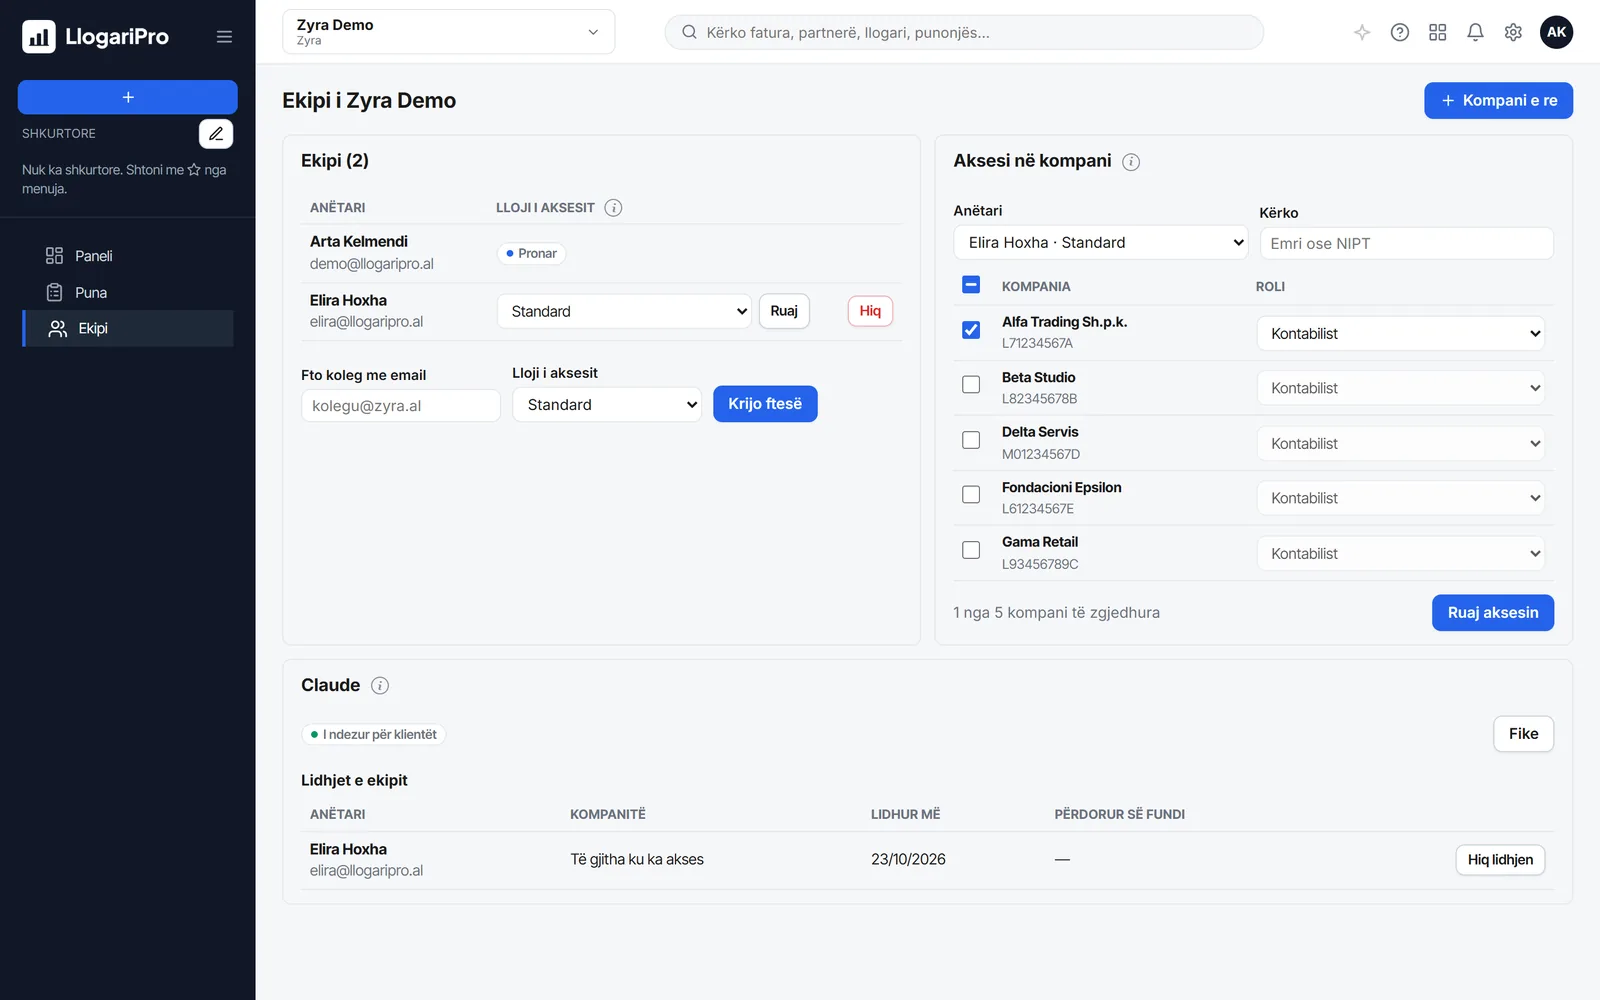Check the Delta Servis checkbox
Image resolution: width=1600 pixels, height=1000 pixels.
tap(971, 440)
